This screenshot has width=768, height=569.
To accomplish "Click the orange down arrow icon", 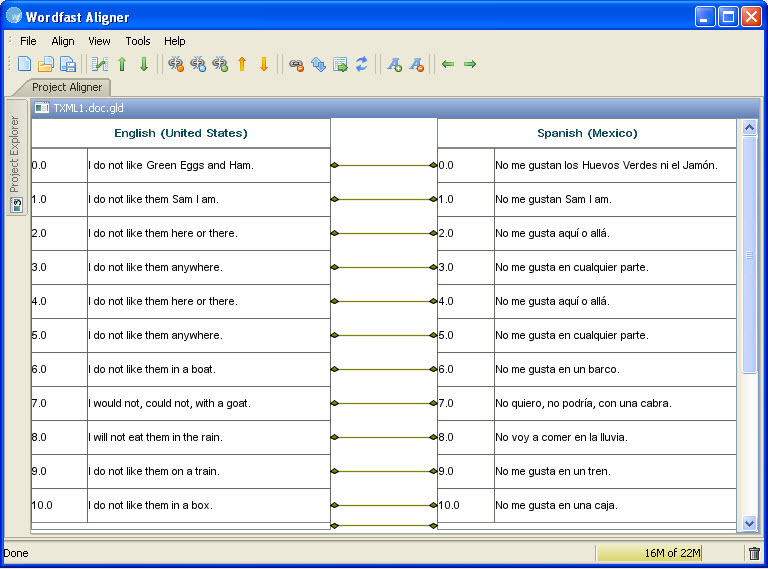I will click(x=264, y=64).
